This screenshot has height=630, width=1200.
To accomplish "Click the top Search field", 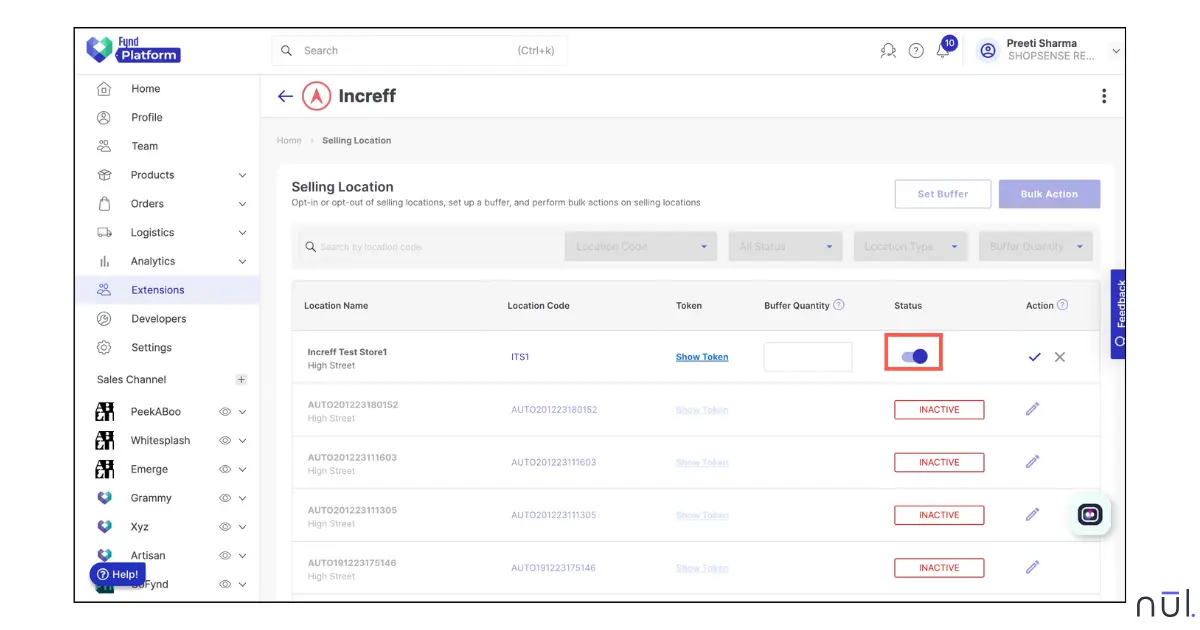I will (419, 50).
